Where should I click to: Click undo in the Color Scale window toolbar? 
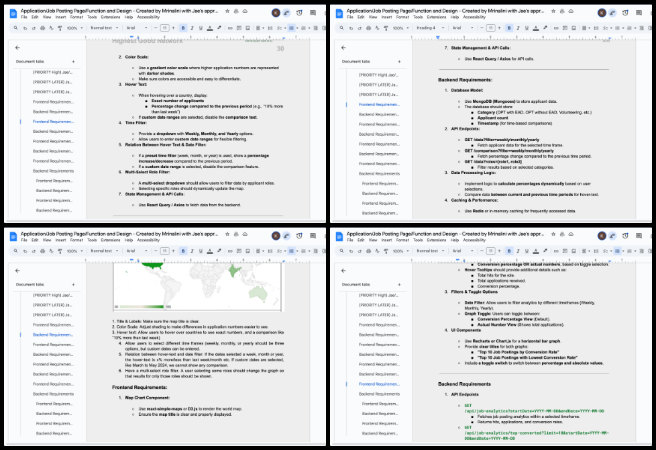tap(25, 28)
